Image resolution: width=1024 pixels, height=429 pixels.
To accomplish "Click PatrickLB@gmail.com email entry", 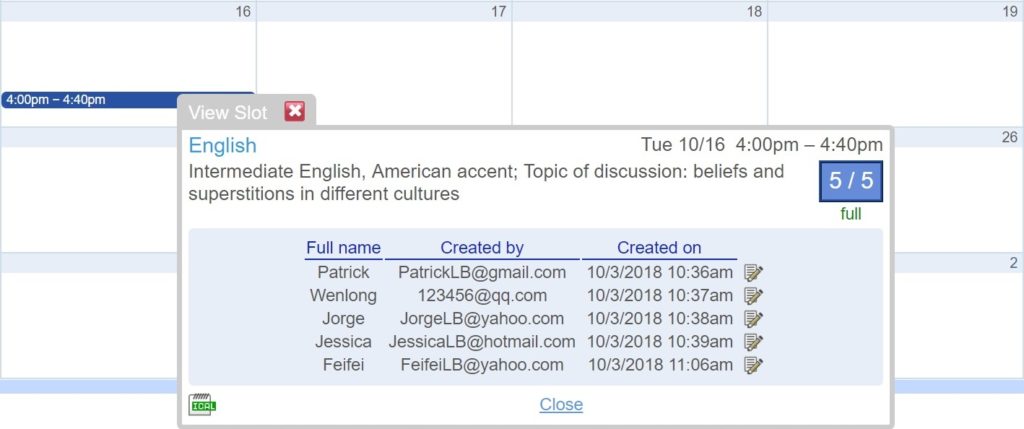I will pos(482,272).
